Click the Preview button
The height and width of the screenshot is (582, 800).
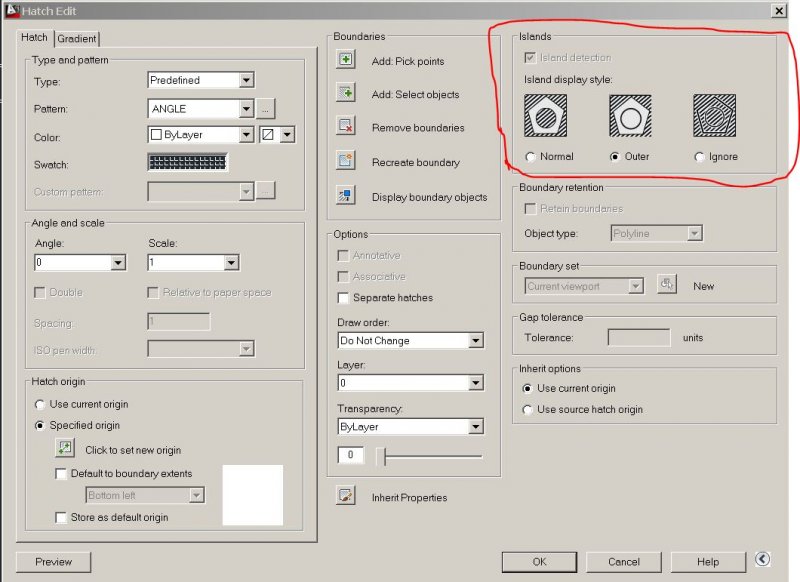point(54,562)
